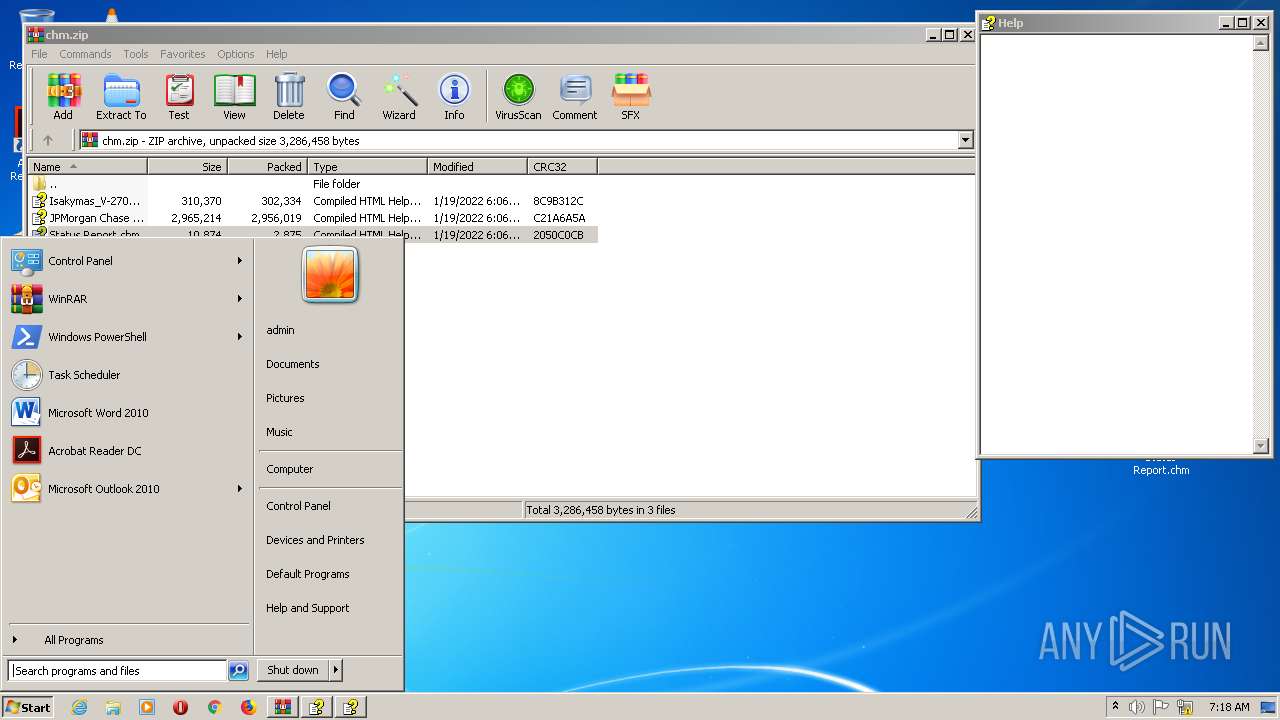Show hidden tray icons arrow
The image size is (1280, 720).
pyautogui.click(x=1115, y=706)
